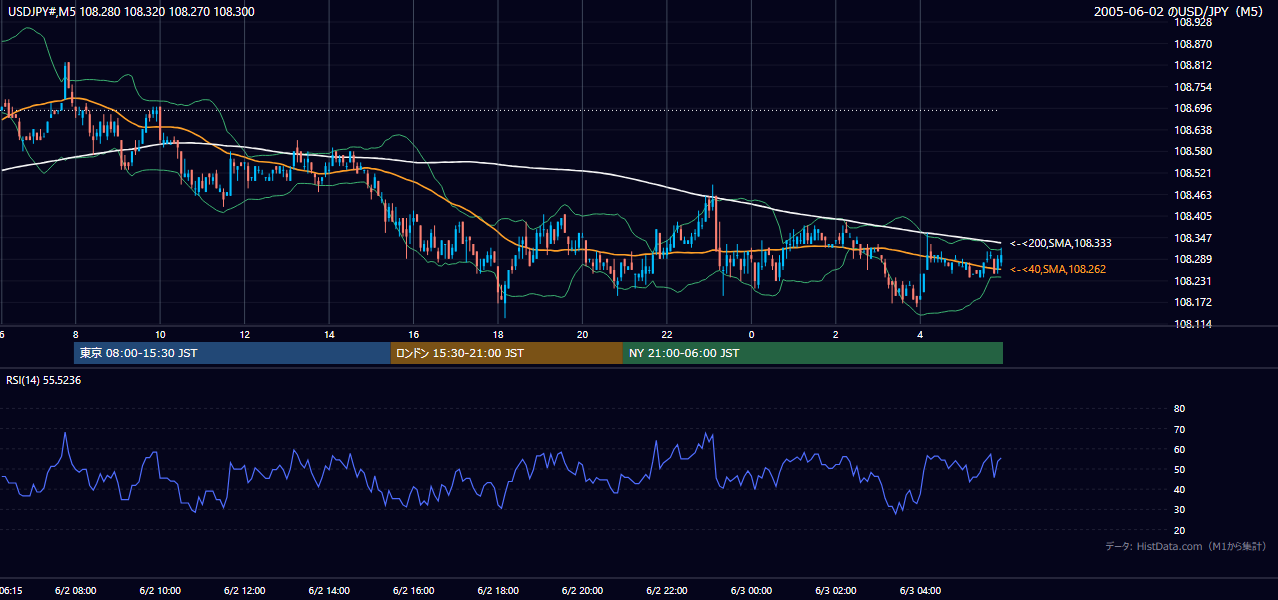Screen dimensions: 1278x600
Task: Click price axis value 108.521
Action: click(x=1193, y=173)
